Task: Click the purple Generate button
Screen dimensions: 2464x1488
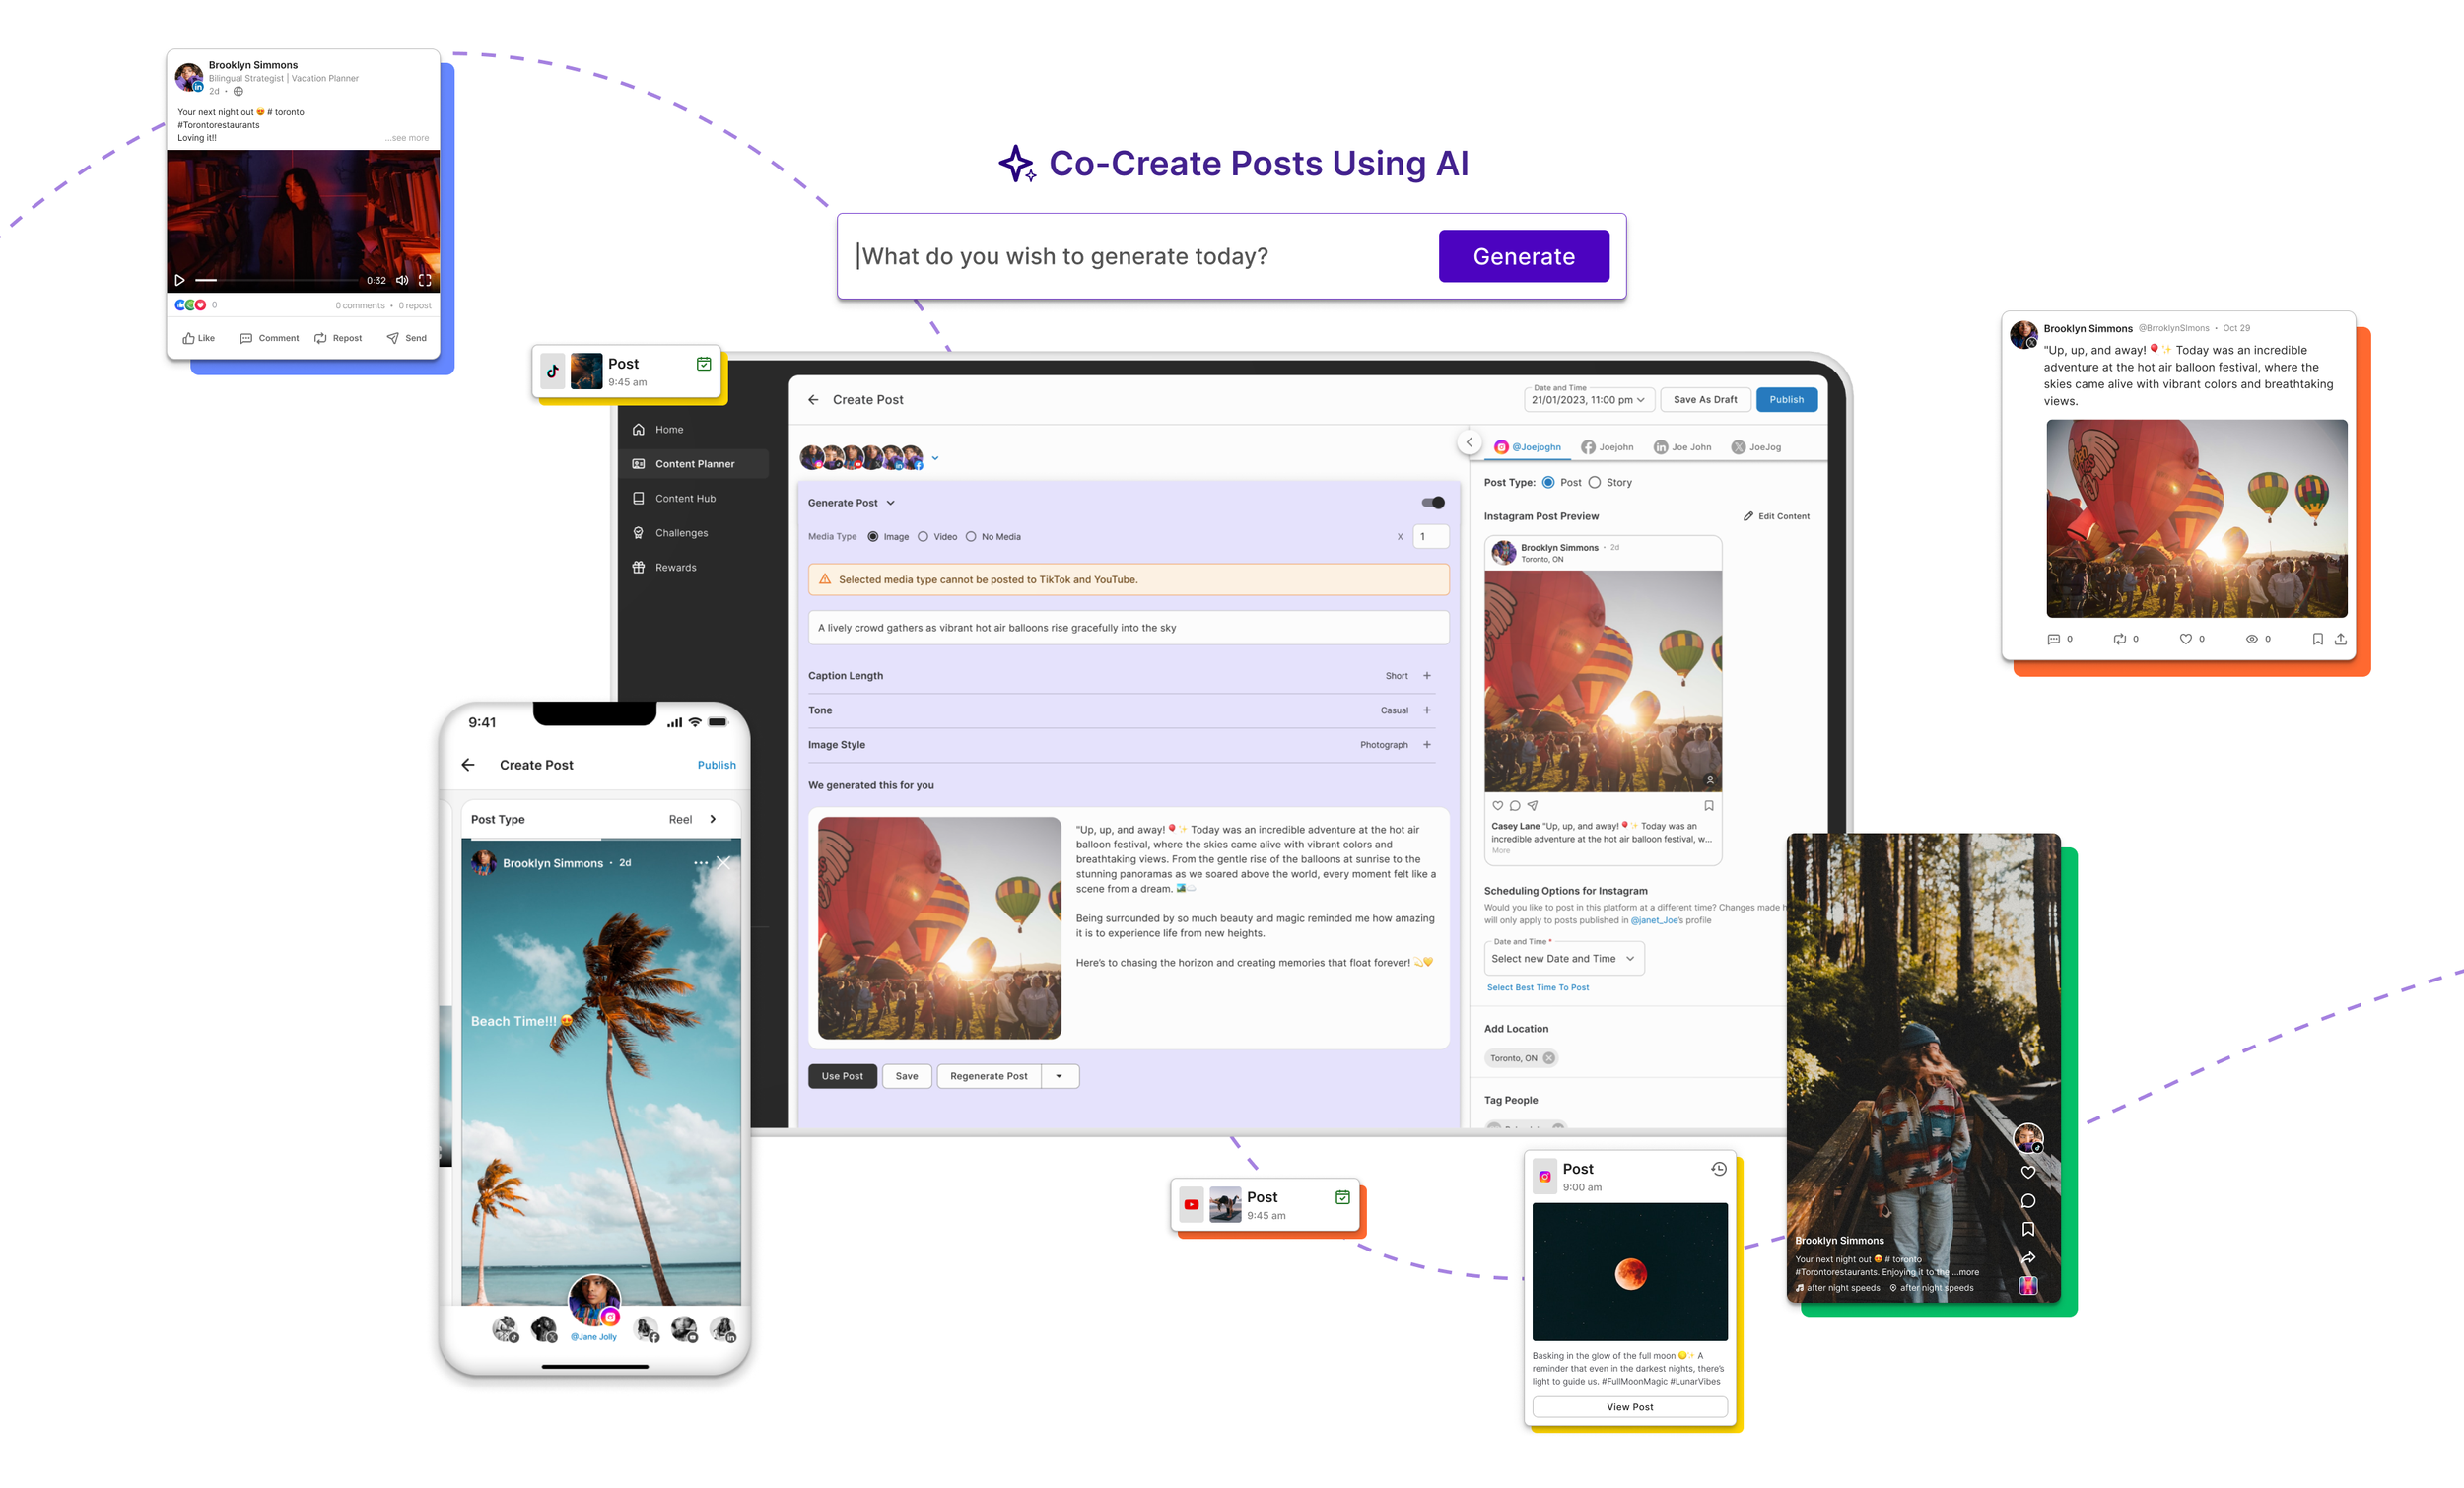Action: [1523, 257]
